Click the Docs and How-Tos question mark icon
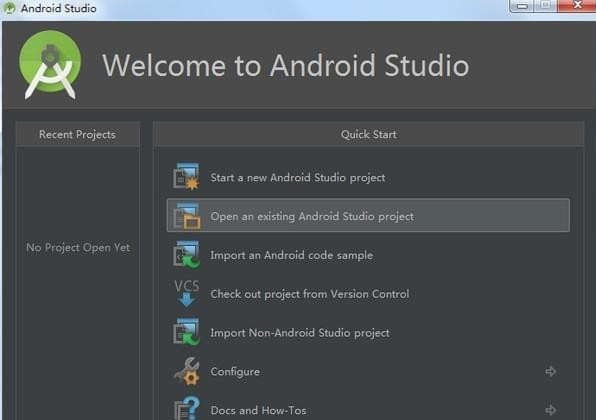The width and height of the screenshot is (596, 420). [186, 408]
